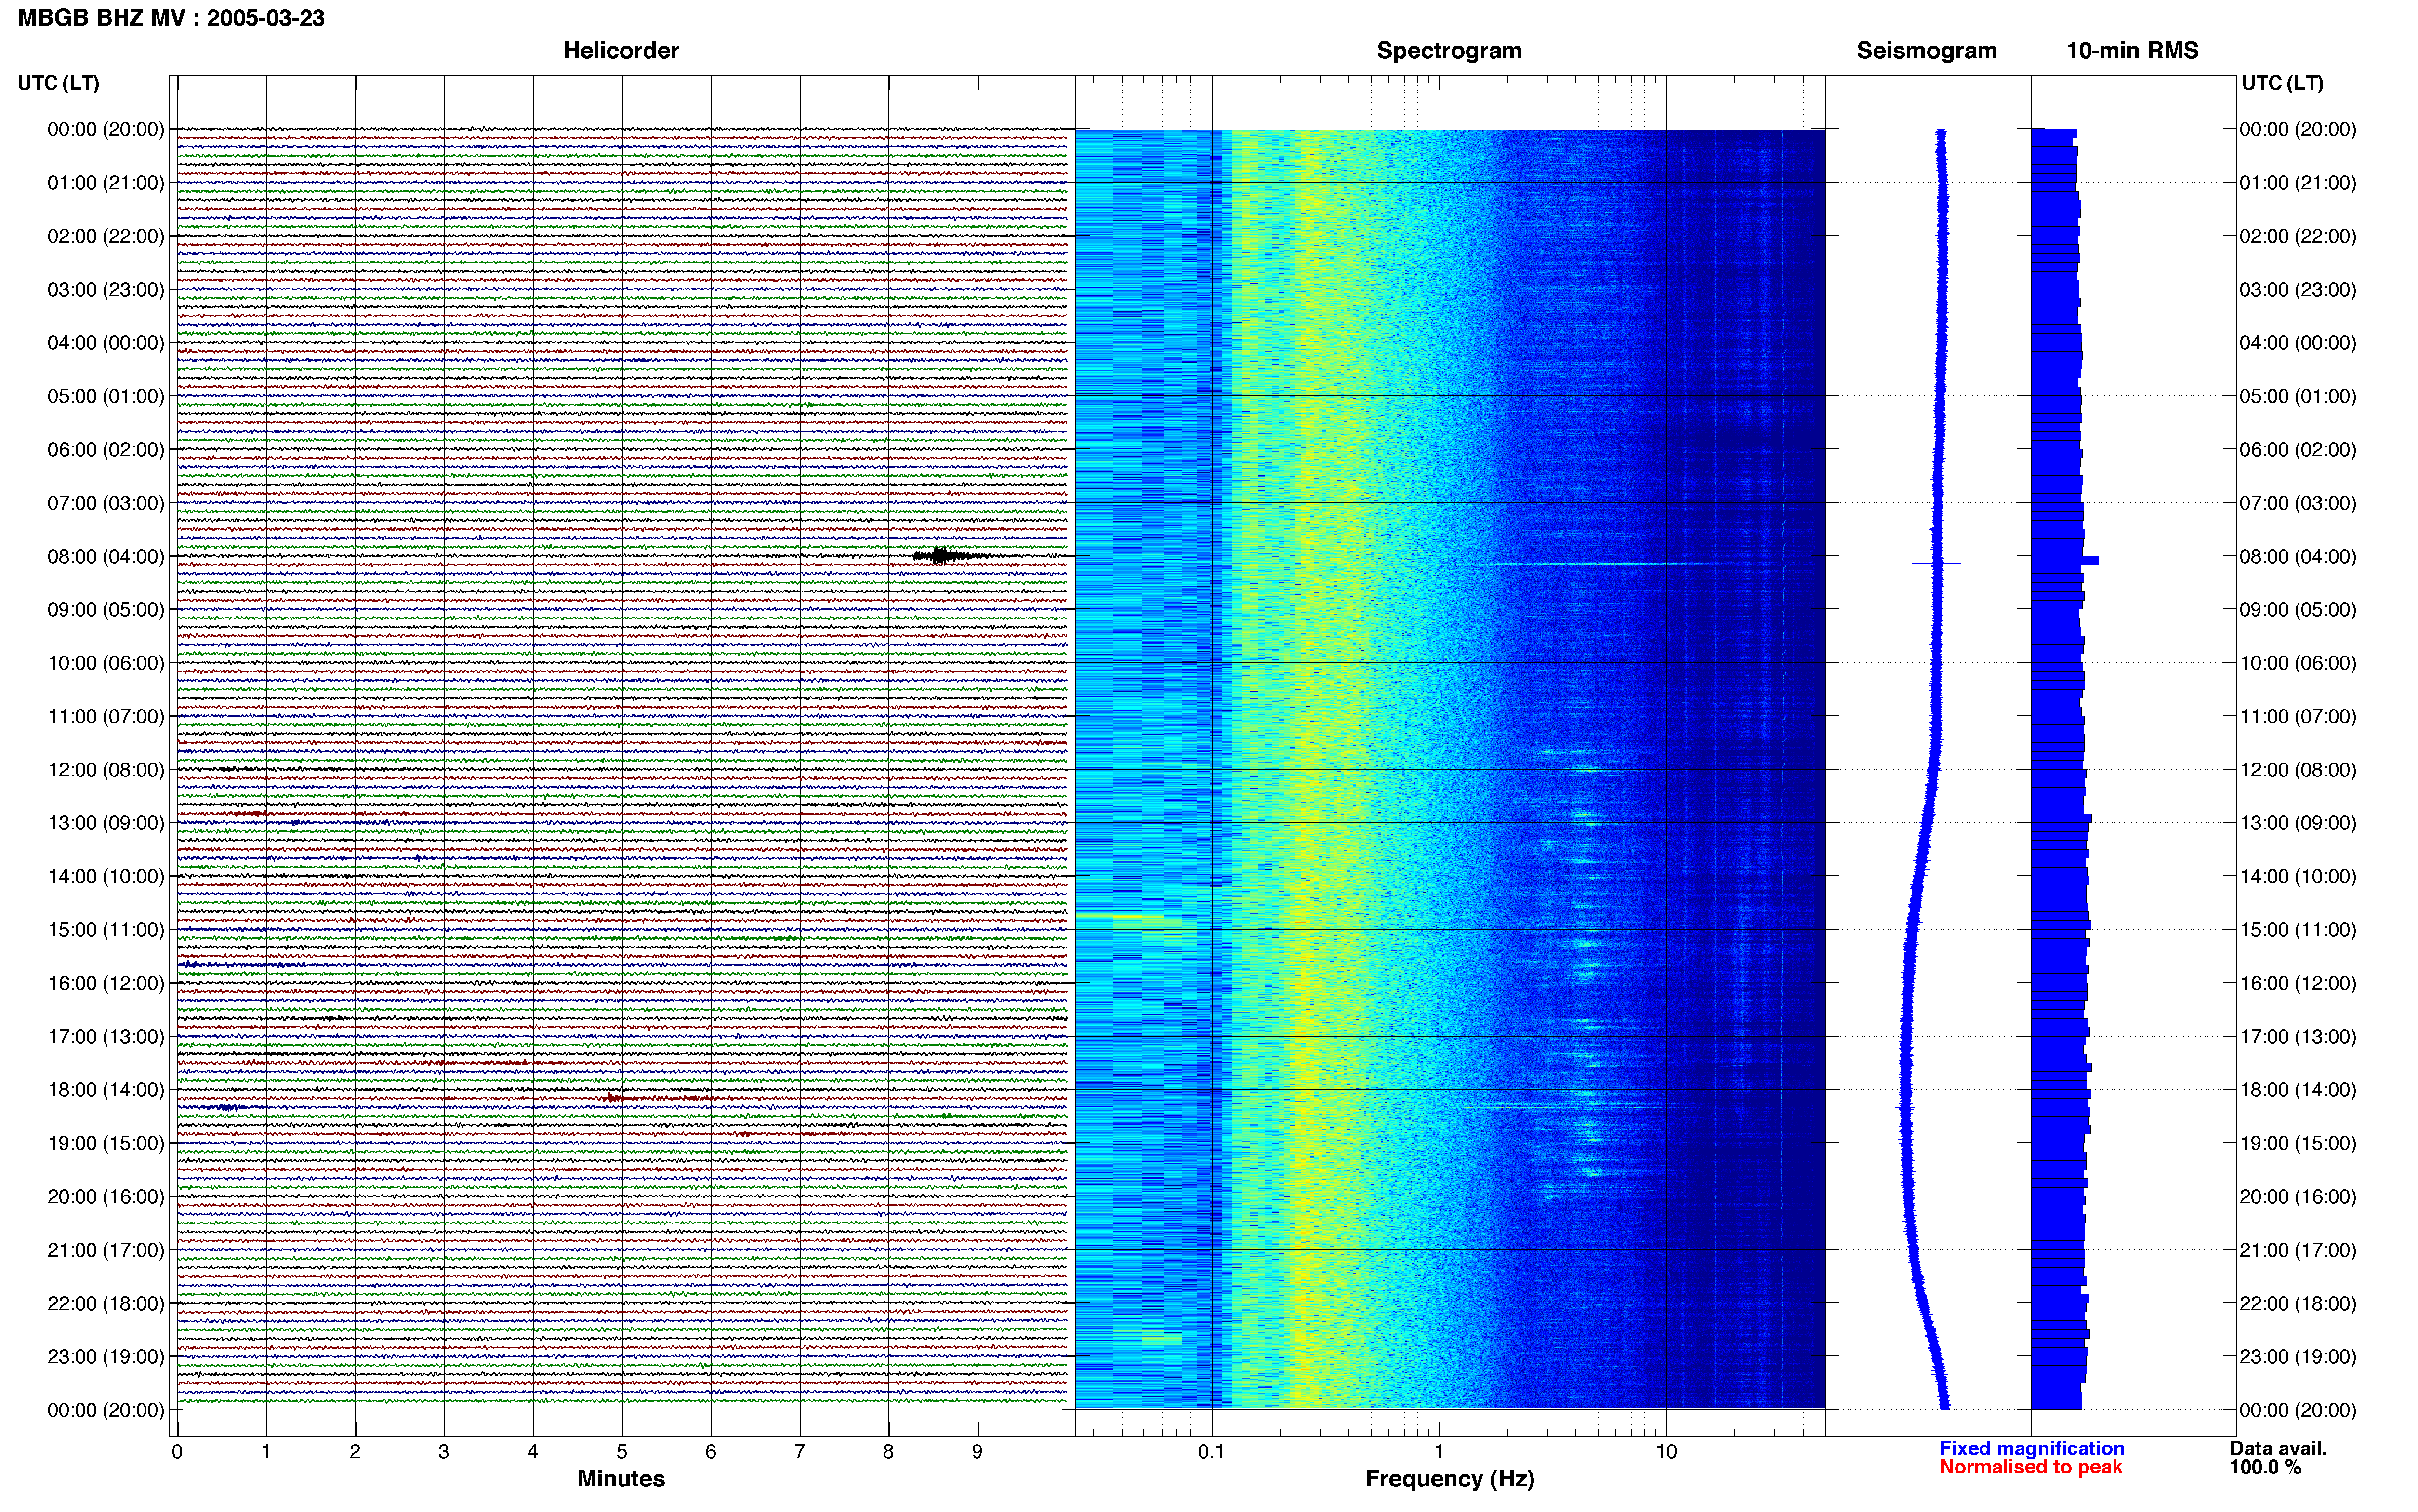2418x1512 pixels.
Task: Click the '5' tick on the Minutes axis
Action: point(622,1451)
